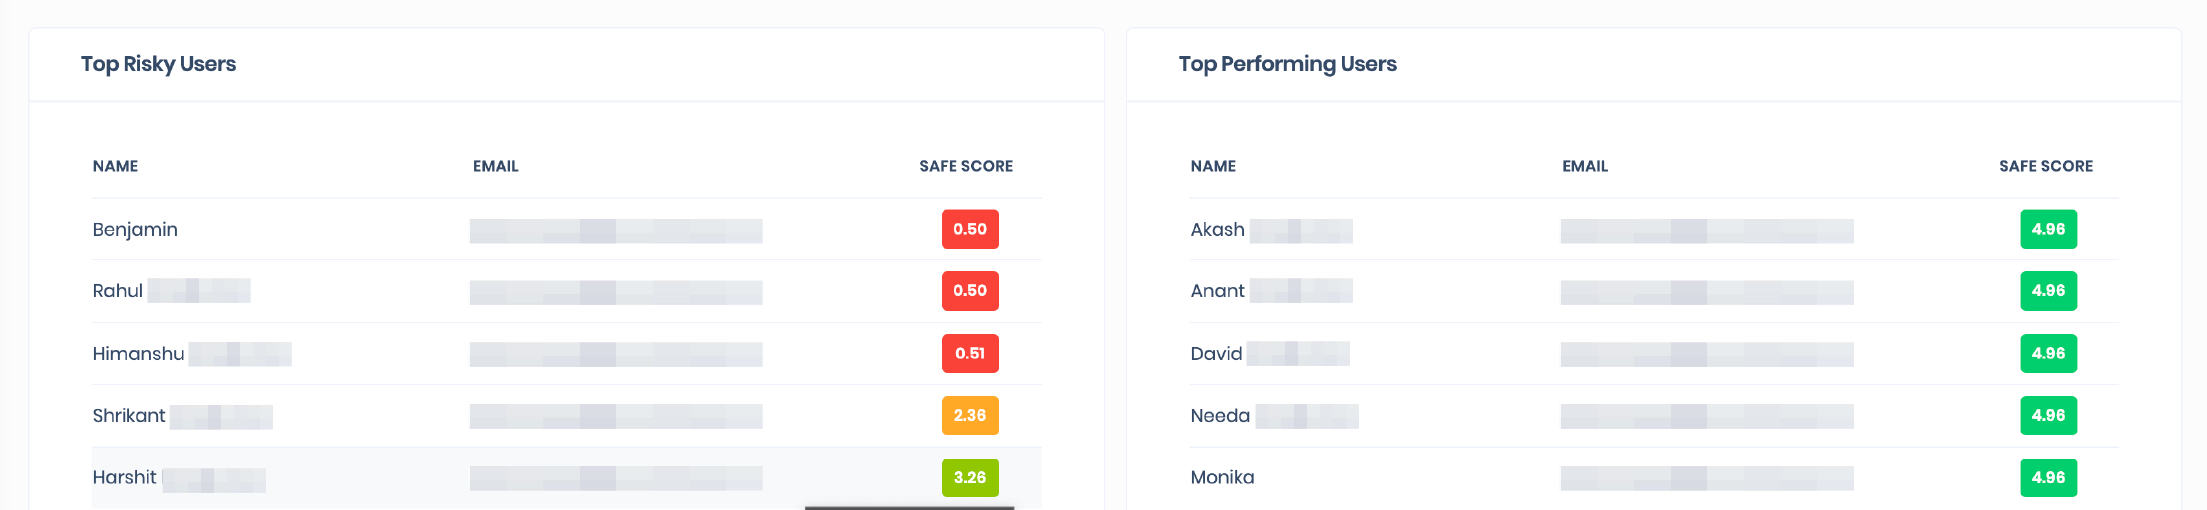Click Monika's 4.96 safe score badge

coord(2048,477)
